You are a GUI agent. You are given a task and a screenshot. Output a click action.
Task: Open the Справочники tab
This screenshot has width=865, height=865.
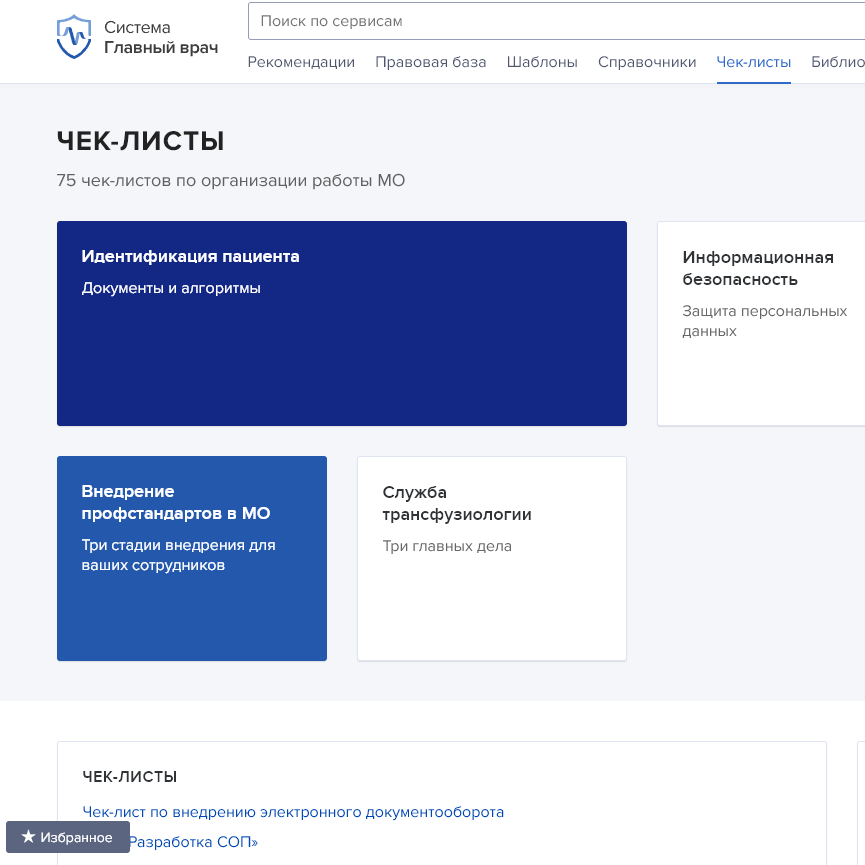coord(647,62)
